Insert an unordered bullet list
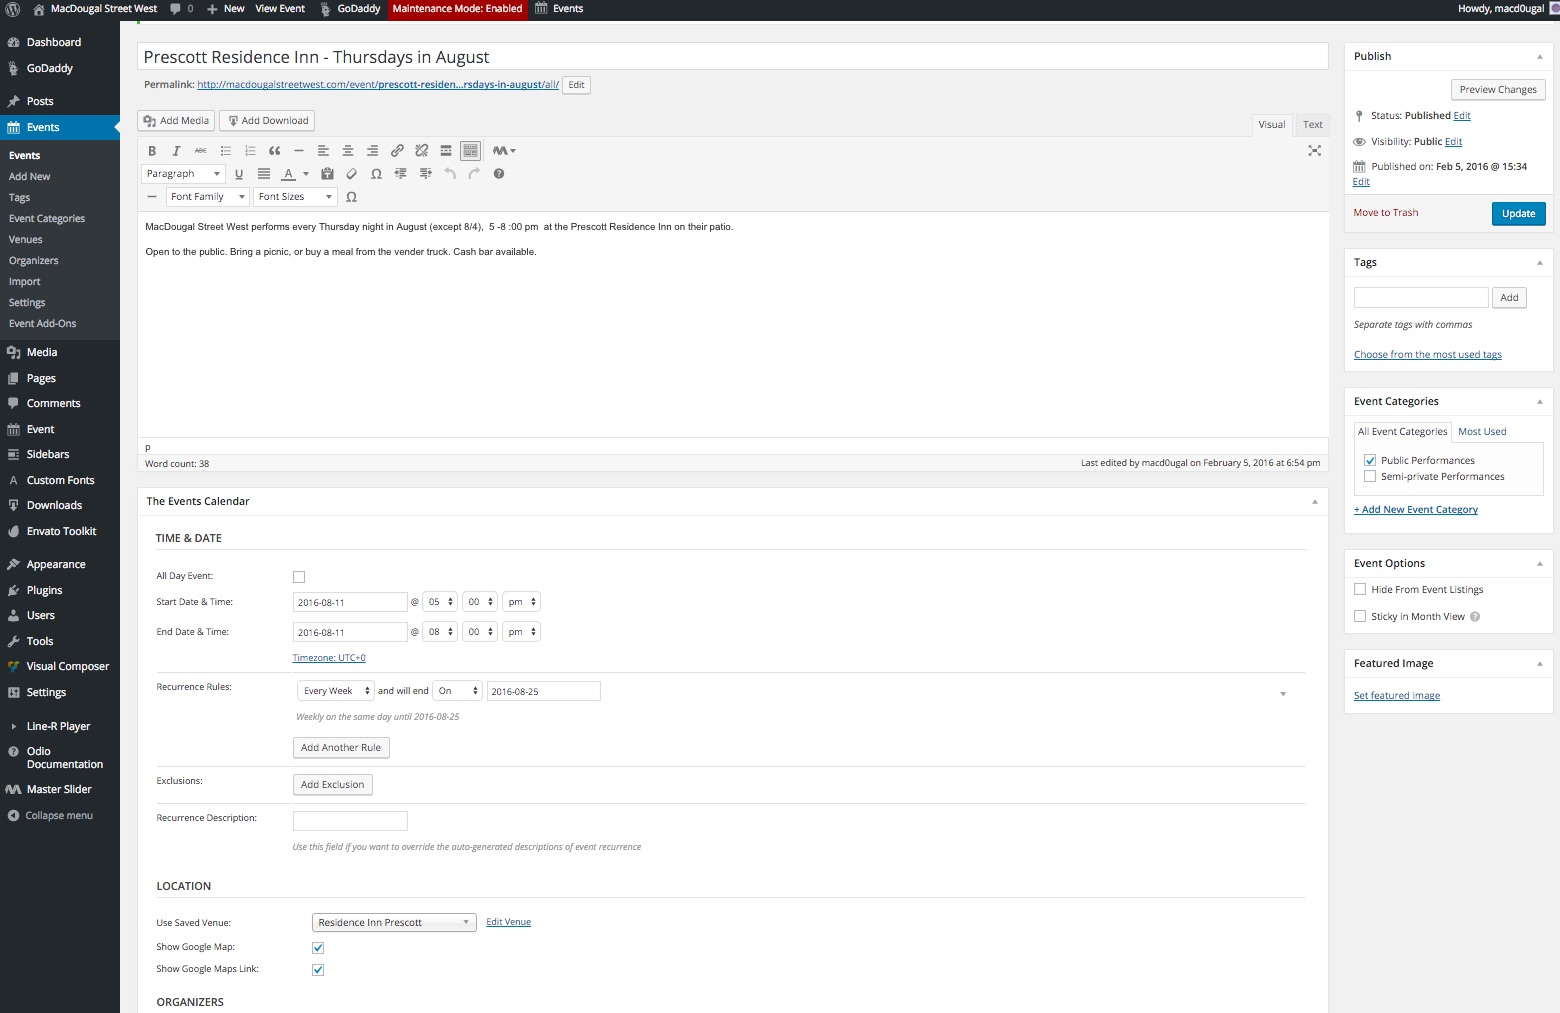The image size is (1560, 1013). [x=225, y=151]
